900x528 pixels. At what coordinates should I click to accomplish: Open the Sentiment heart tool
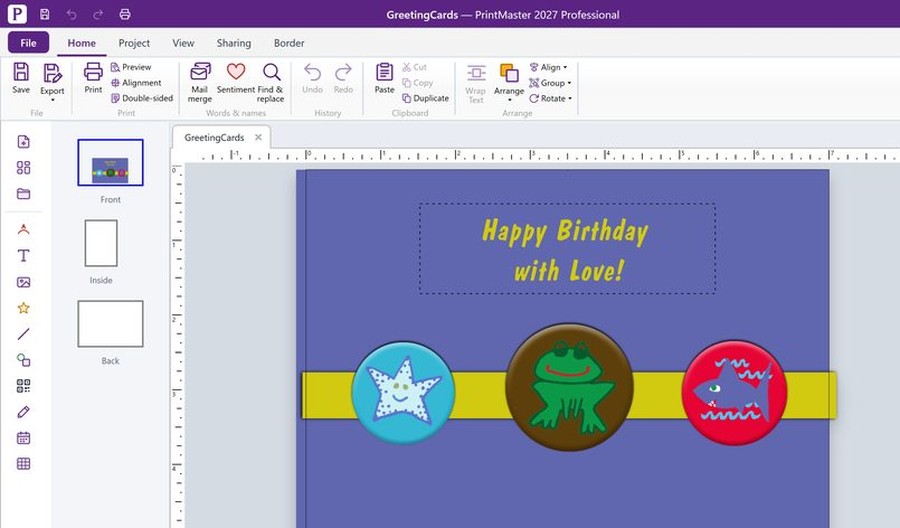[x=236, y=78]
